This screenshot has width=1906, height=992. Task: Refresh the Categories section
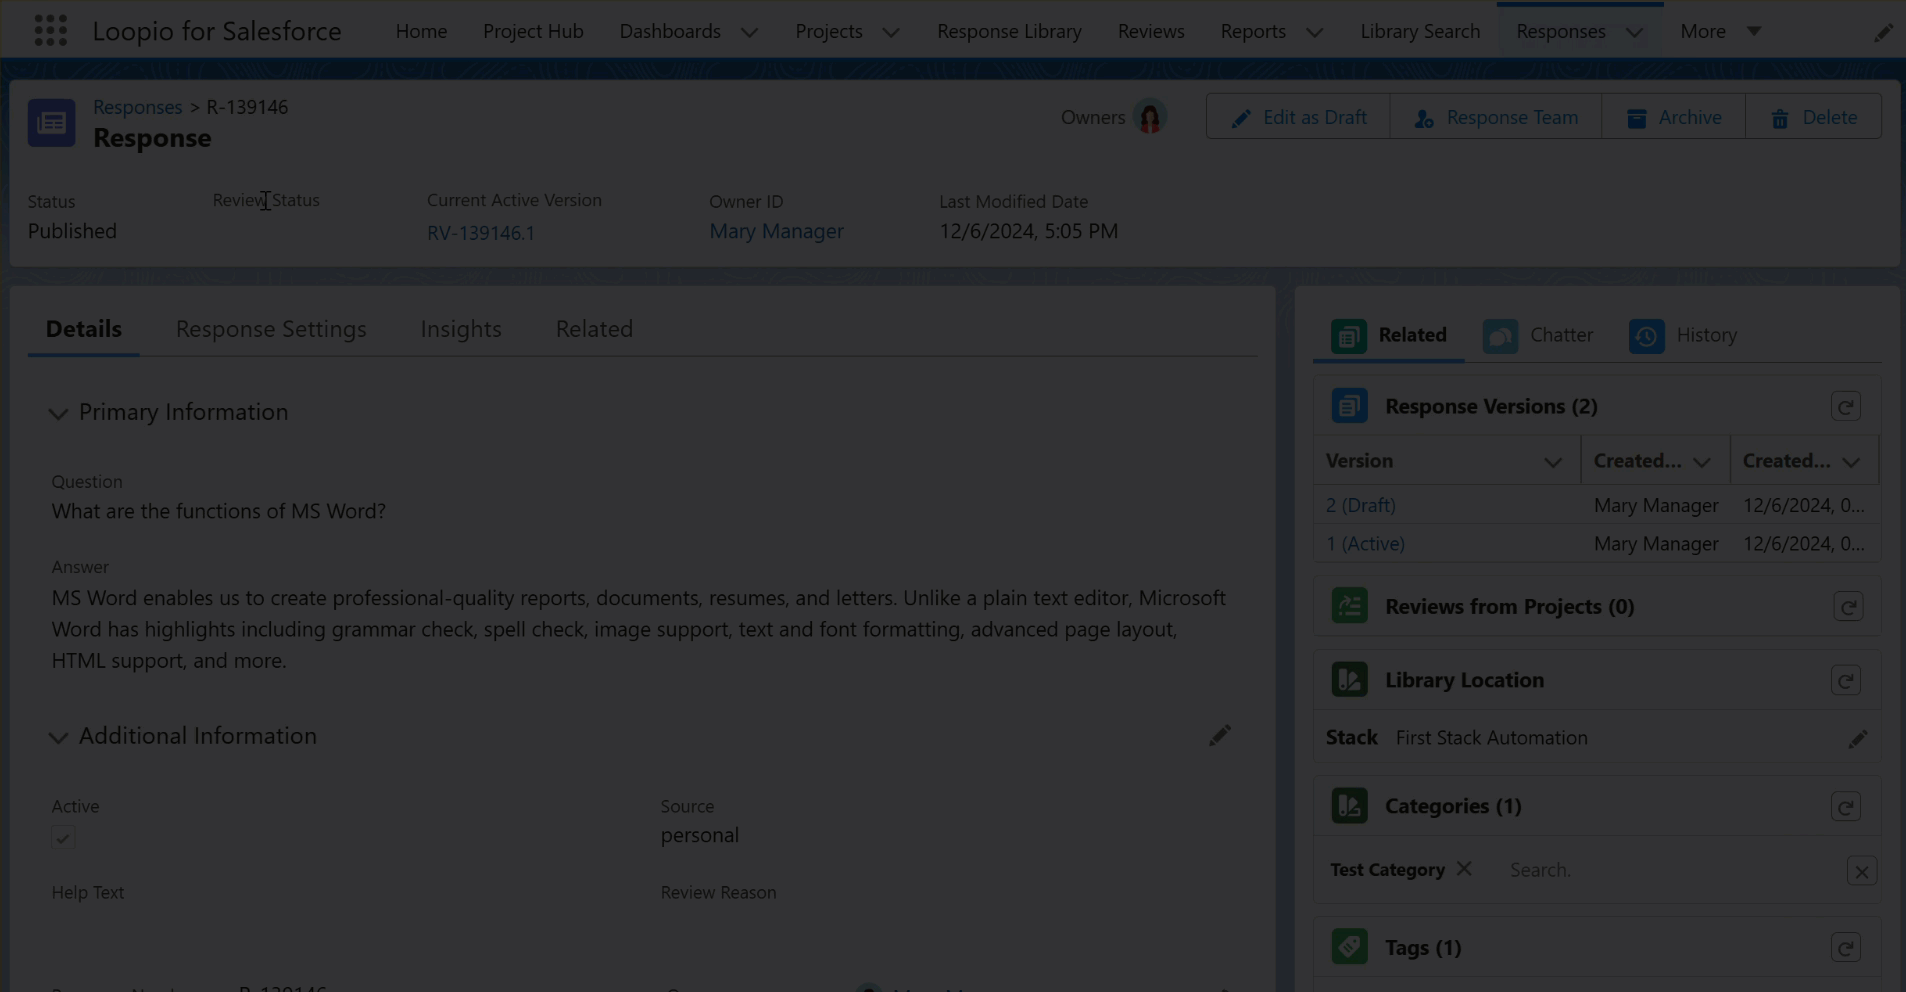1846,807
